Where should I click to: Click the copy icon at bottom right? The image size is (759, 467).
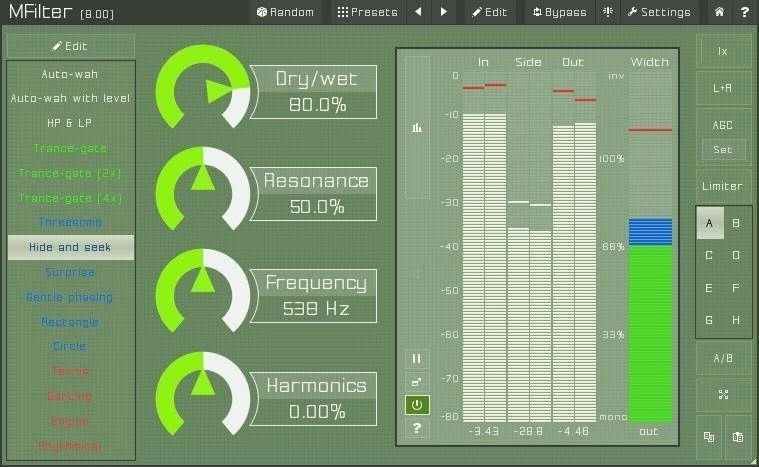tap(709, 437)
